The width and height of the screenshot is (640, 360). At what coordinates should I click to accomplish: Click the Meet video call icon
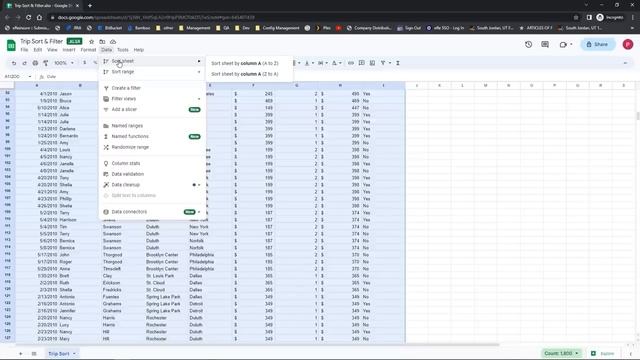[564, 44]
